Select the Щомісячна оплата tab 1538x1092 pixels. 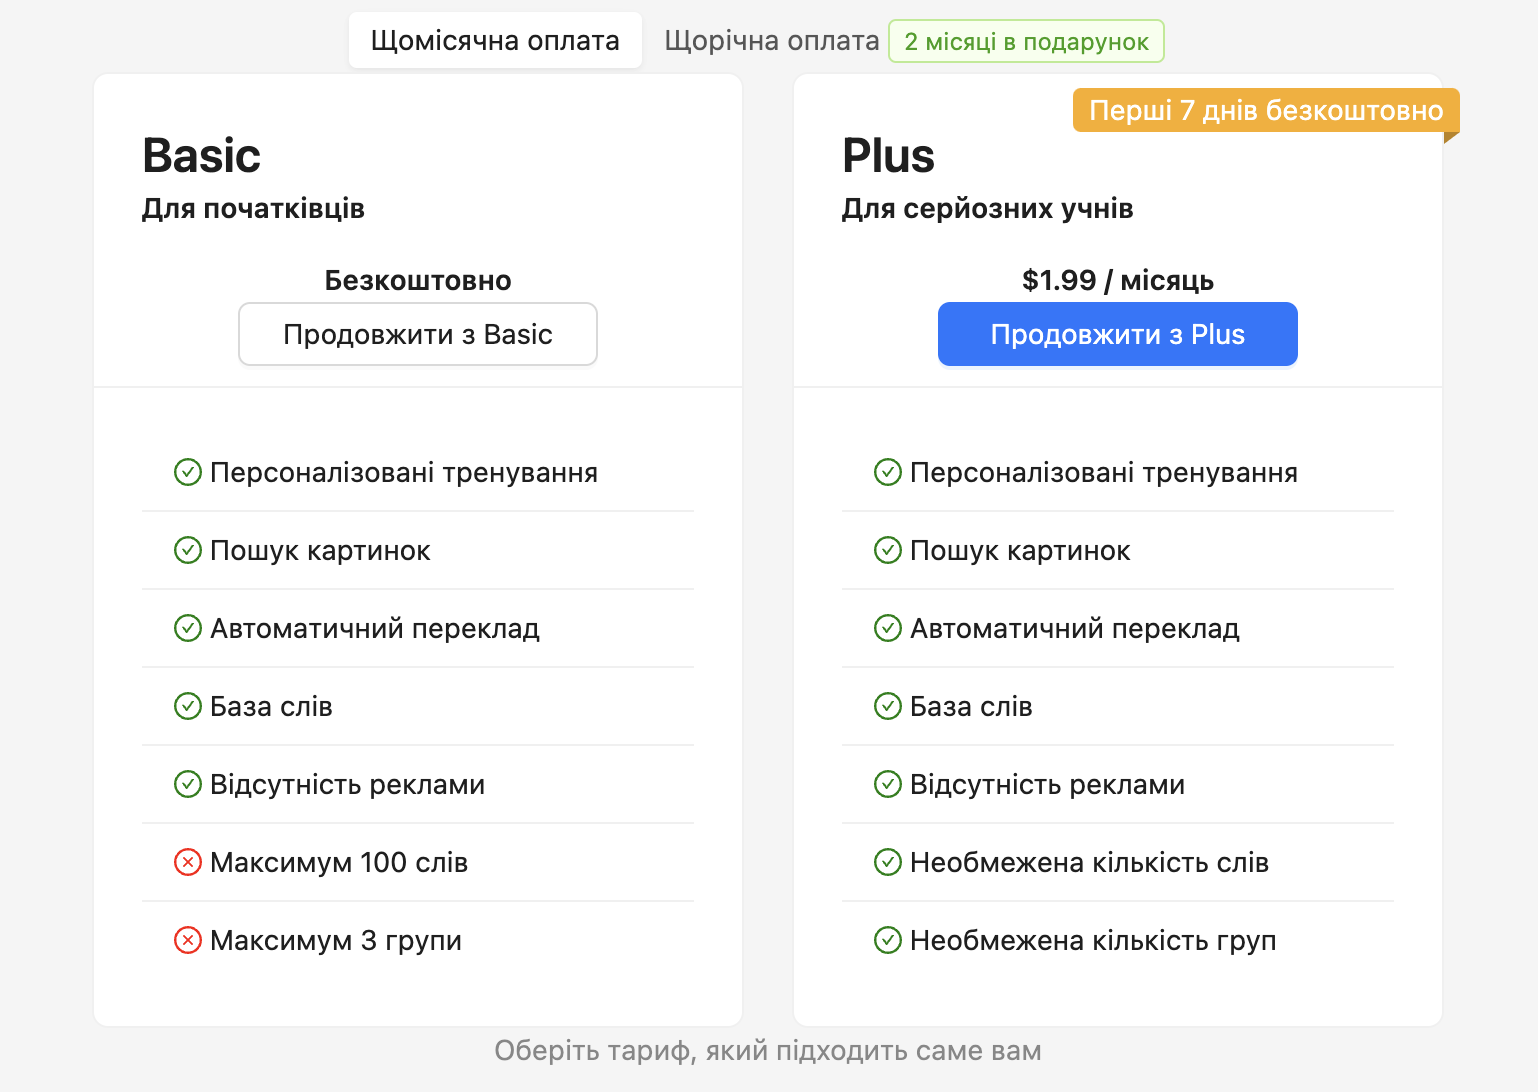tap(495, 40)
